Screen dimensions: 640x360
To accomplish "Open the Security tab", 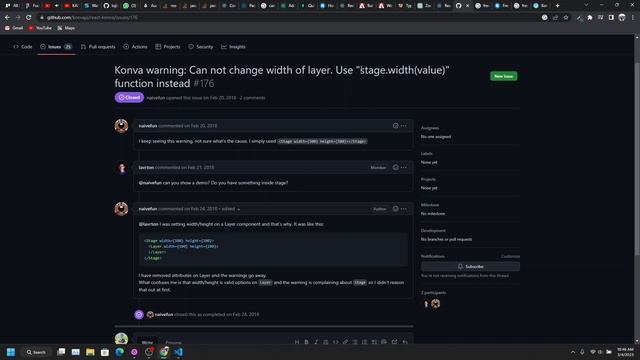I will coord(200,47).
